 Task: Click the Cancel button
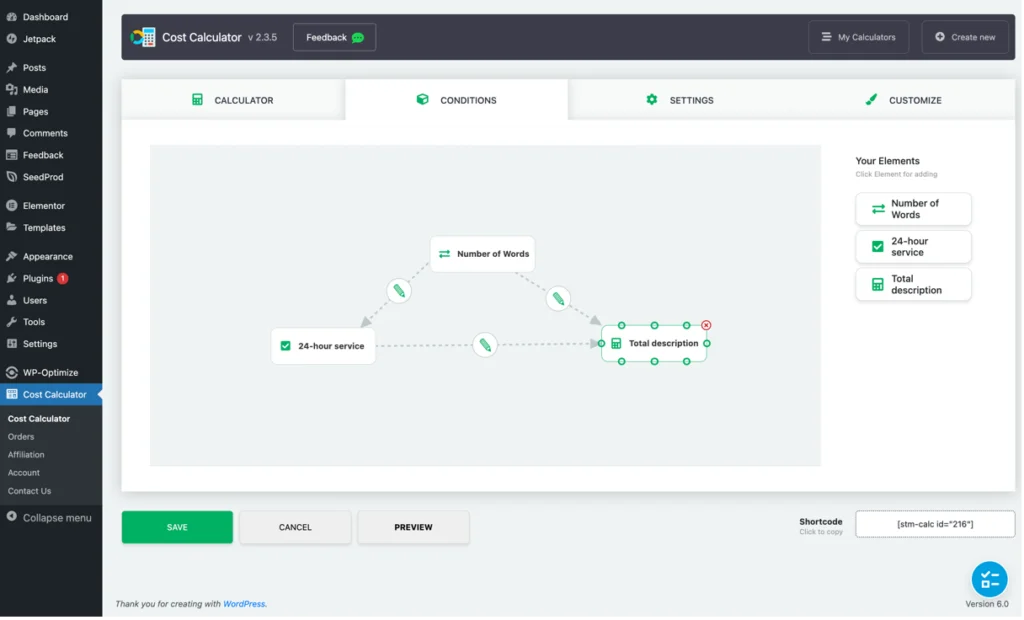pyautogui.click(x=295, y=527)
